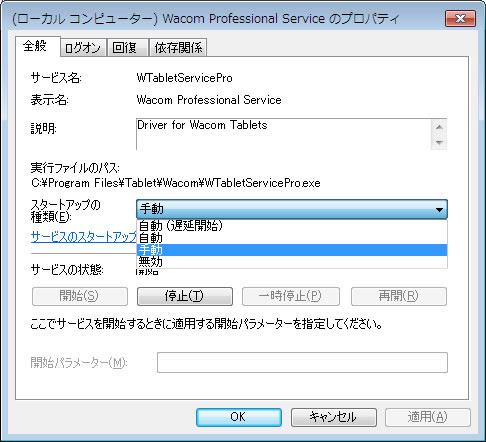The width and height of the screenshot is (486, 442).
Task: Close the properties dialog with X
Action: pyautogui.click(x=460, y=18)
